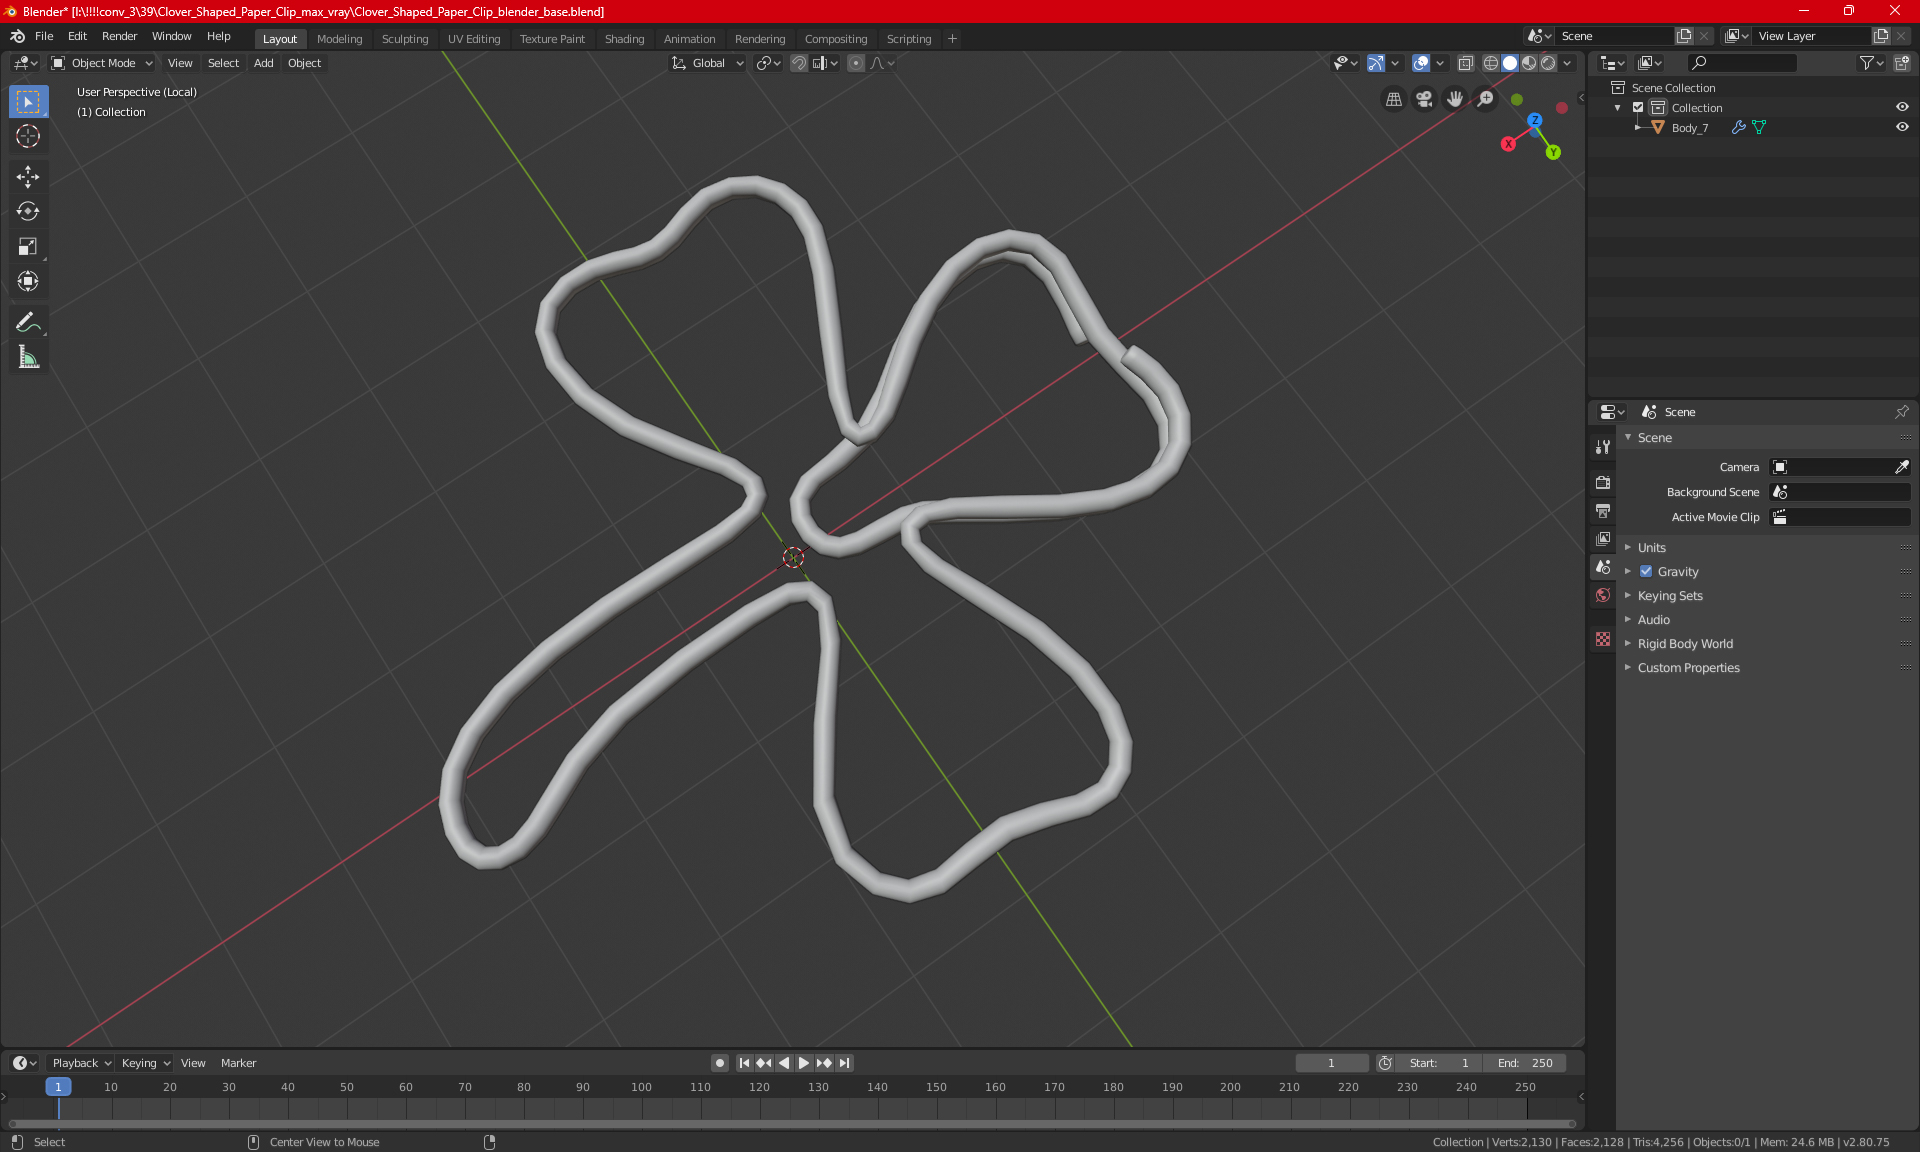This screenshot has height=1152, width=1920.
Task: Exclude Collection with its checkbox
Action: (1638, 108)
